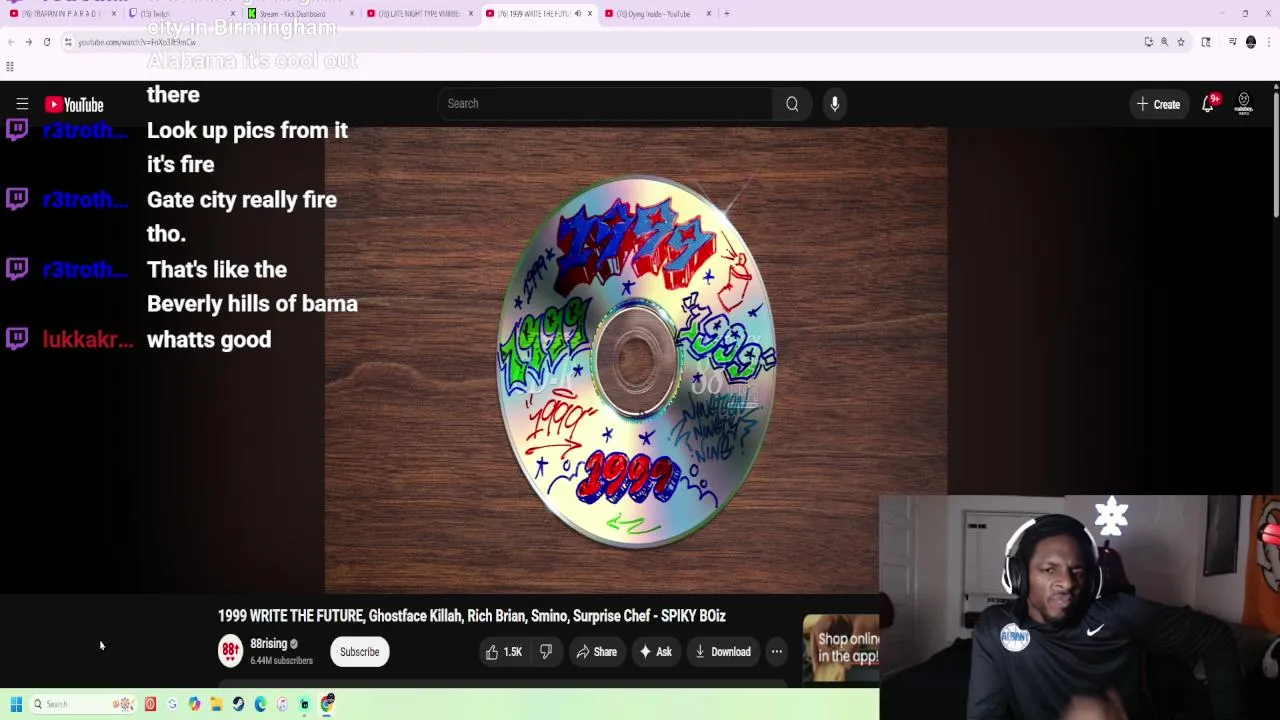Close the Dying Inside YouTube tab
Screen dimensions: 1280x720
(x=709, y=14)
